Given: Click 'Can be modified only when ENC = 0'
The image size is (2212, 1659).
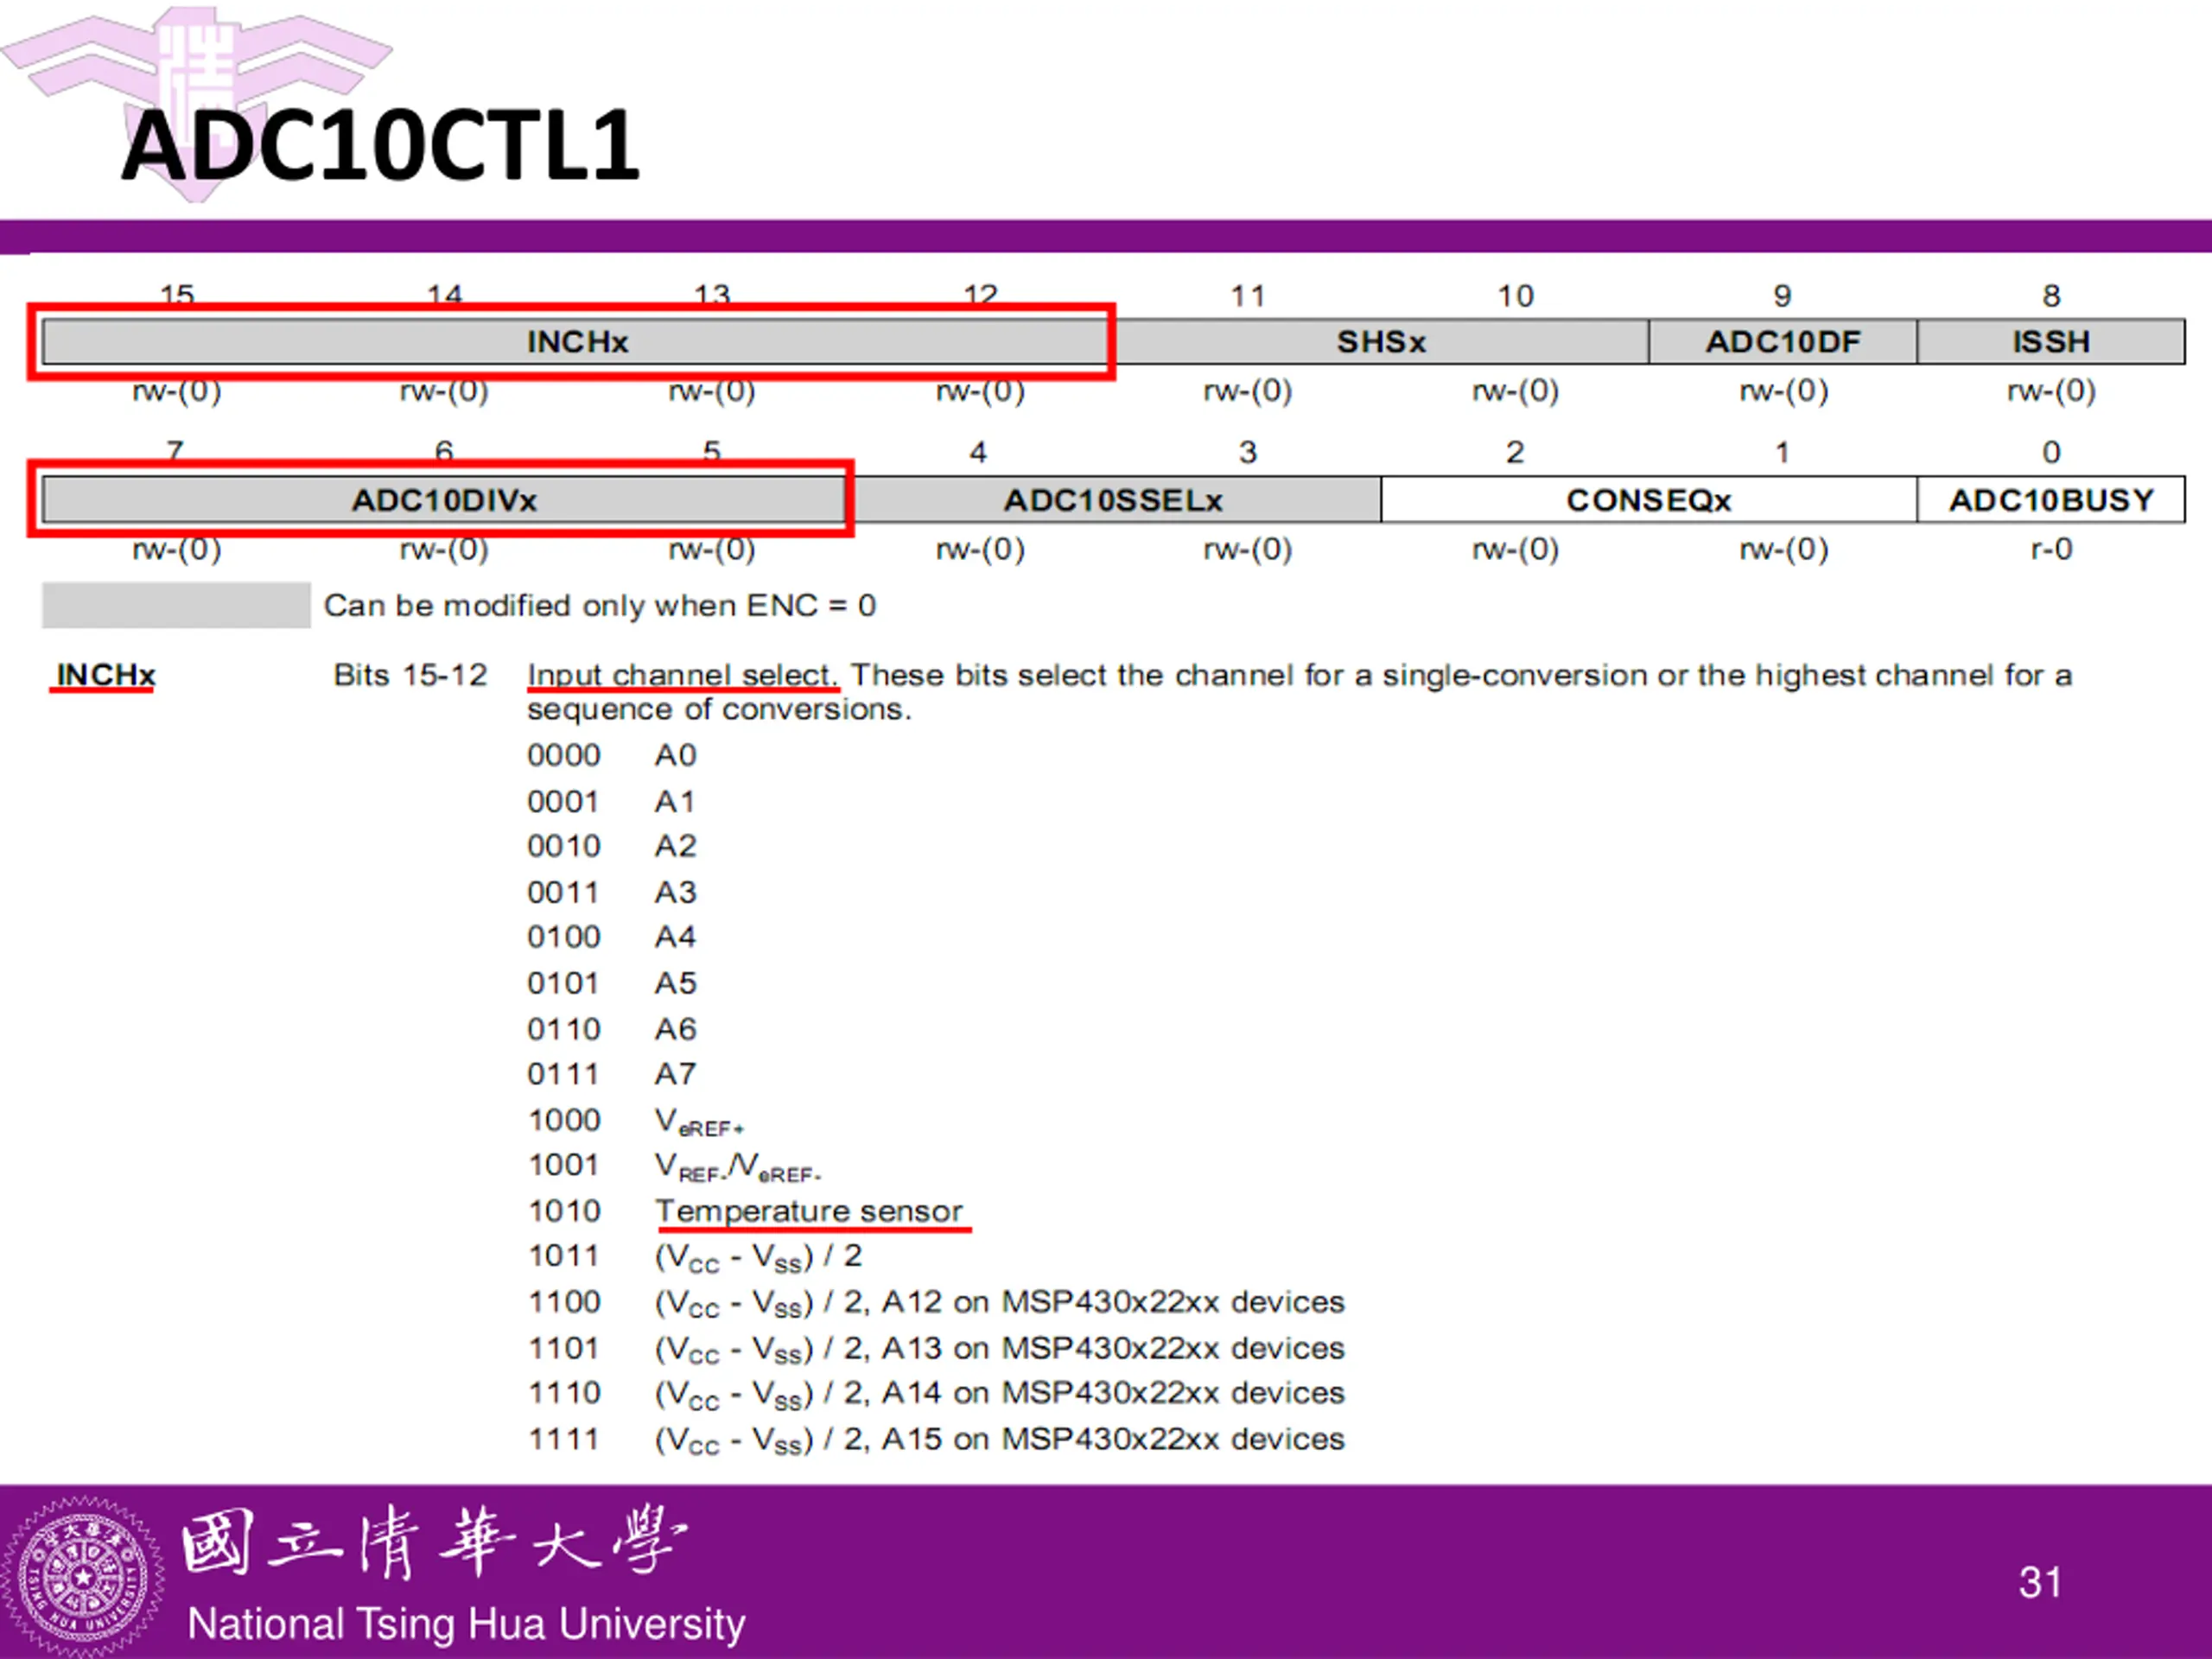Looking at the screenshot, I should coord(600,606).
